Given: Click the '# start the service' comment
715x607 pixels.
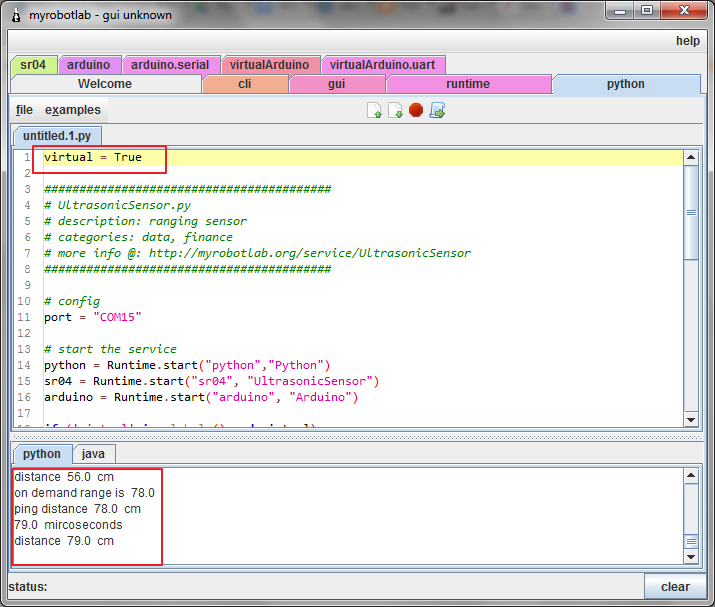Looking at the screenshot, I should (x=110, y=349).
